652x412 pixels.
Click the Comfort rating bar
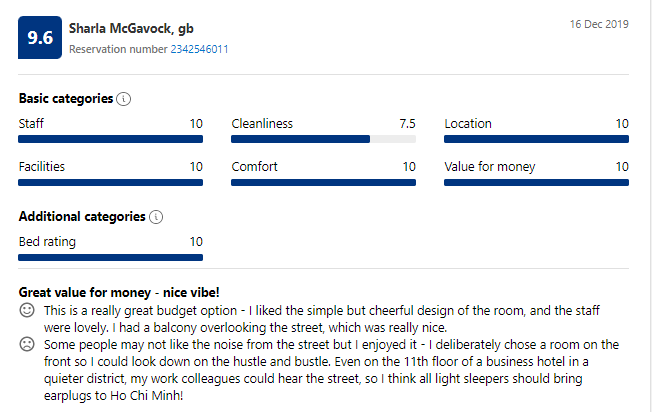tap(323, 183)
